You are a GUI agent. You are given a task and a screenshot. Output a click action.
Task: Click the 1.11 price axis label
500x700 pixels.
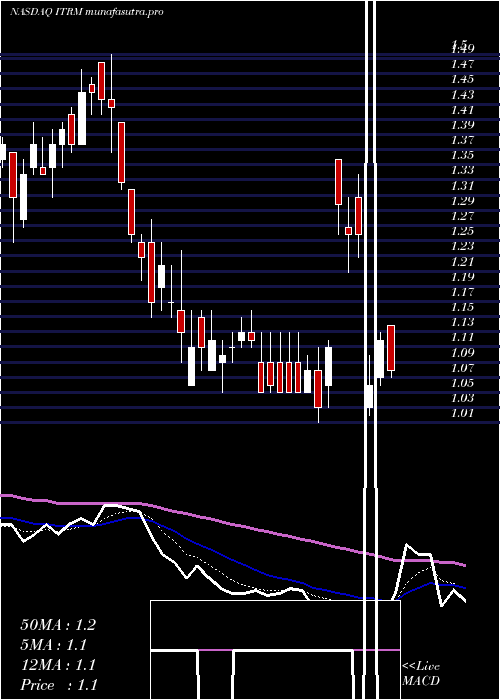[x=462, y=338]
